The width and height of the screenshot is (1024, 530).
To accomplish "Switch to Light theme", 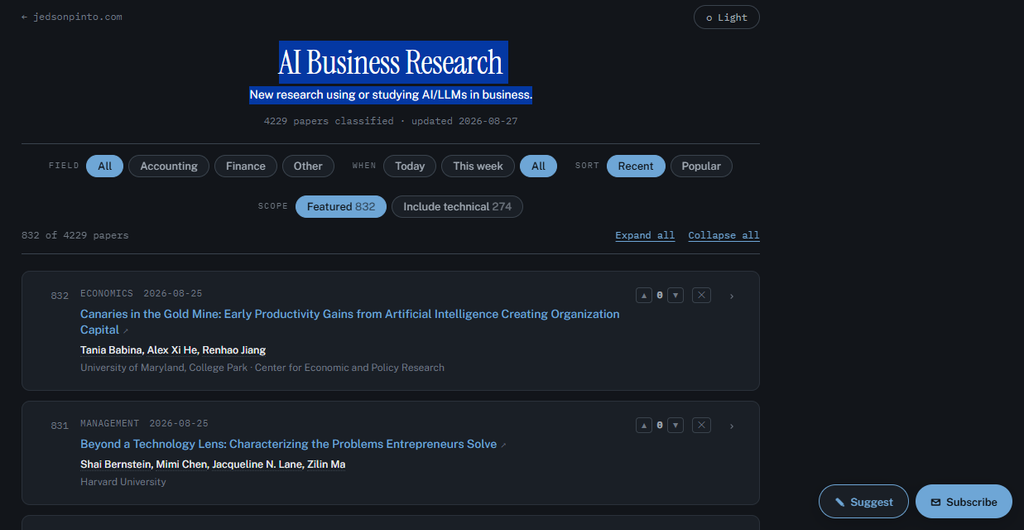I will (726, 18).
